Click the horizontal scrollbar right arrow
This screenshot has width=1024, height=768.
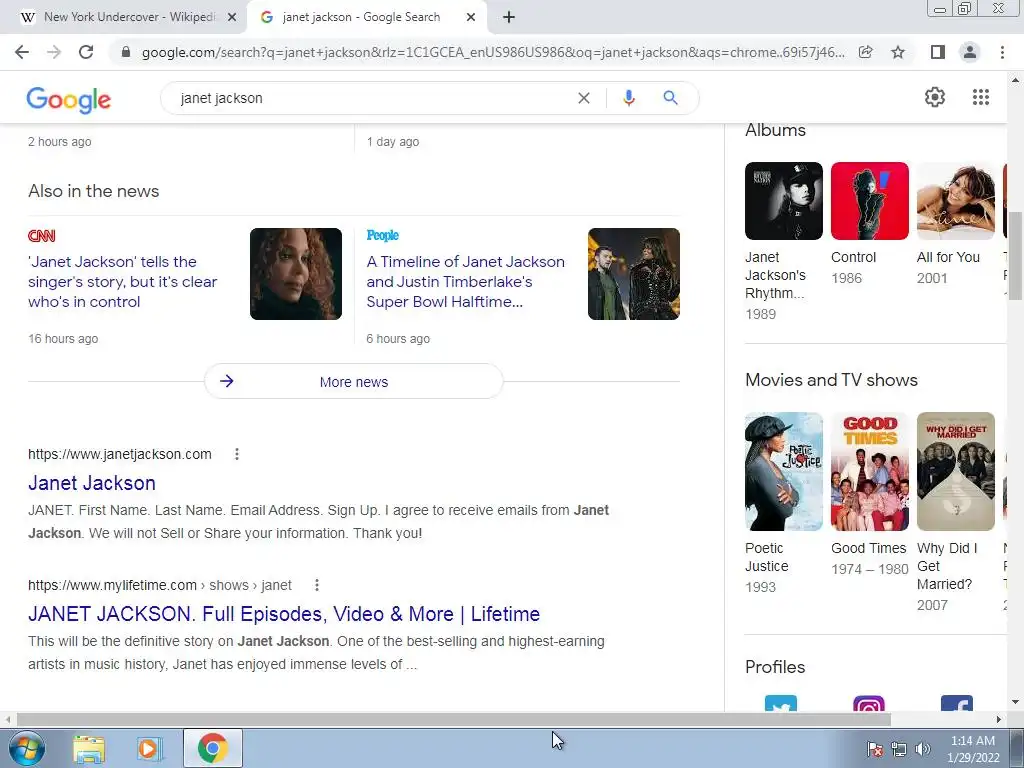tap(999, 720)
